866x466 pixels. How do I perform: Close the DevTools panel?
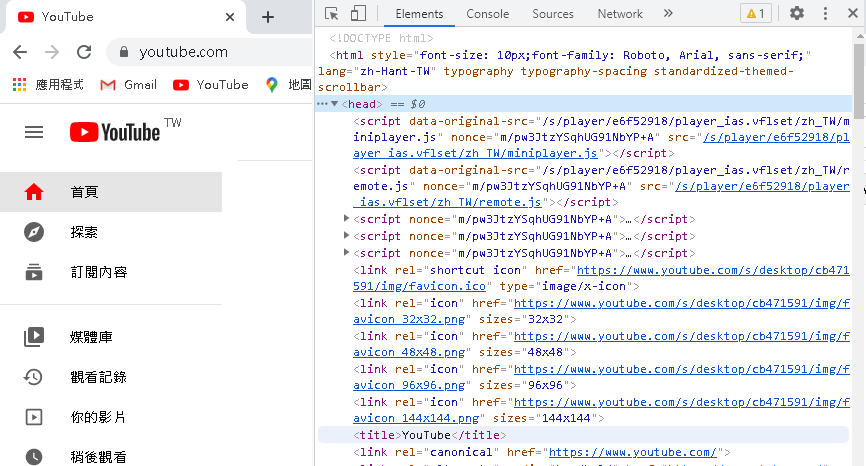tap(853, 13)
